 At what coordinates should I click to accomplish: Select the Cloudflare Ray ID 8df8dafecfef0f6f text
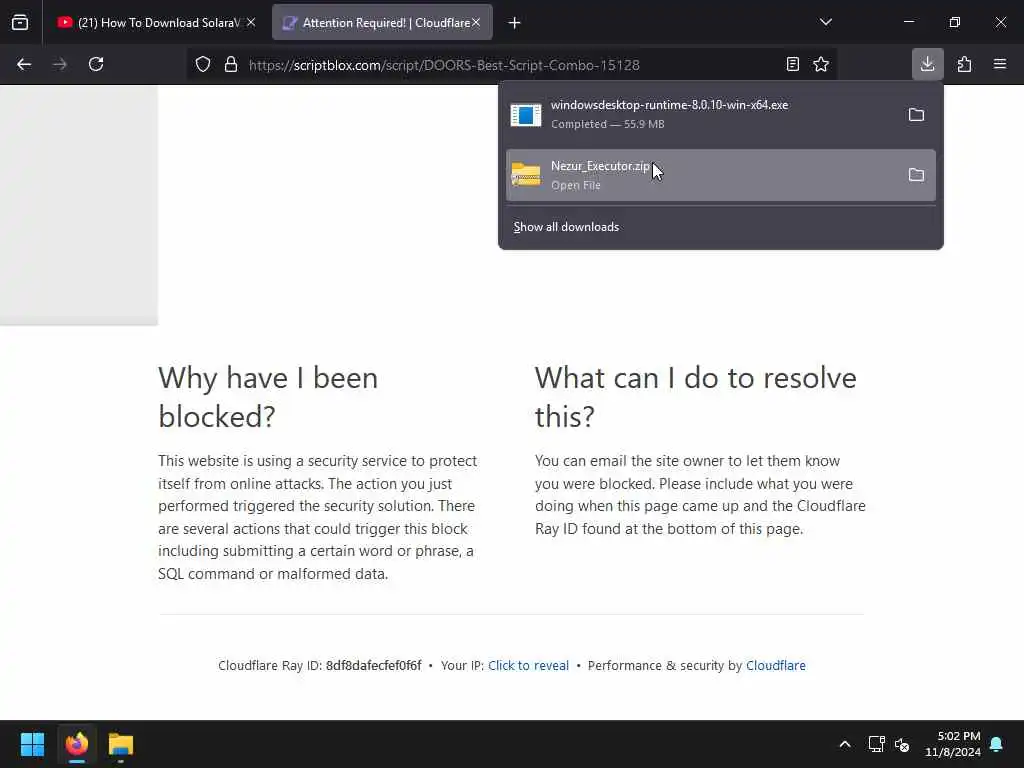(320, 665)
